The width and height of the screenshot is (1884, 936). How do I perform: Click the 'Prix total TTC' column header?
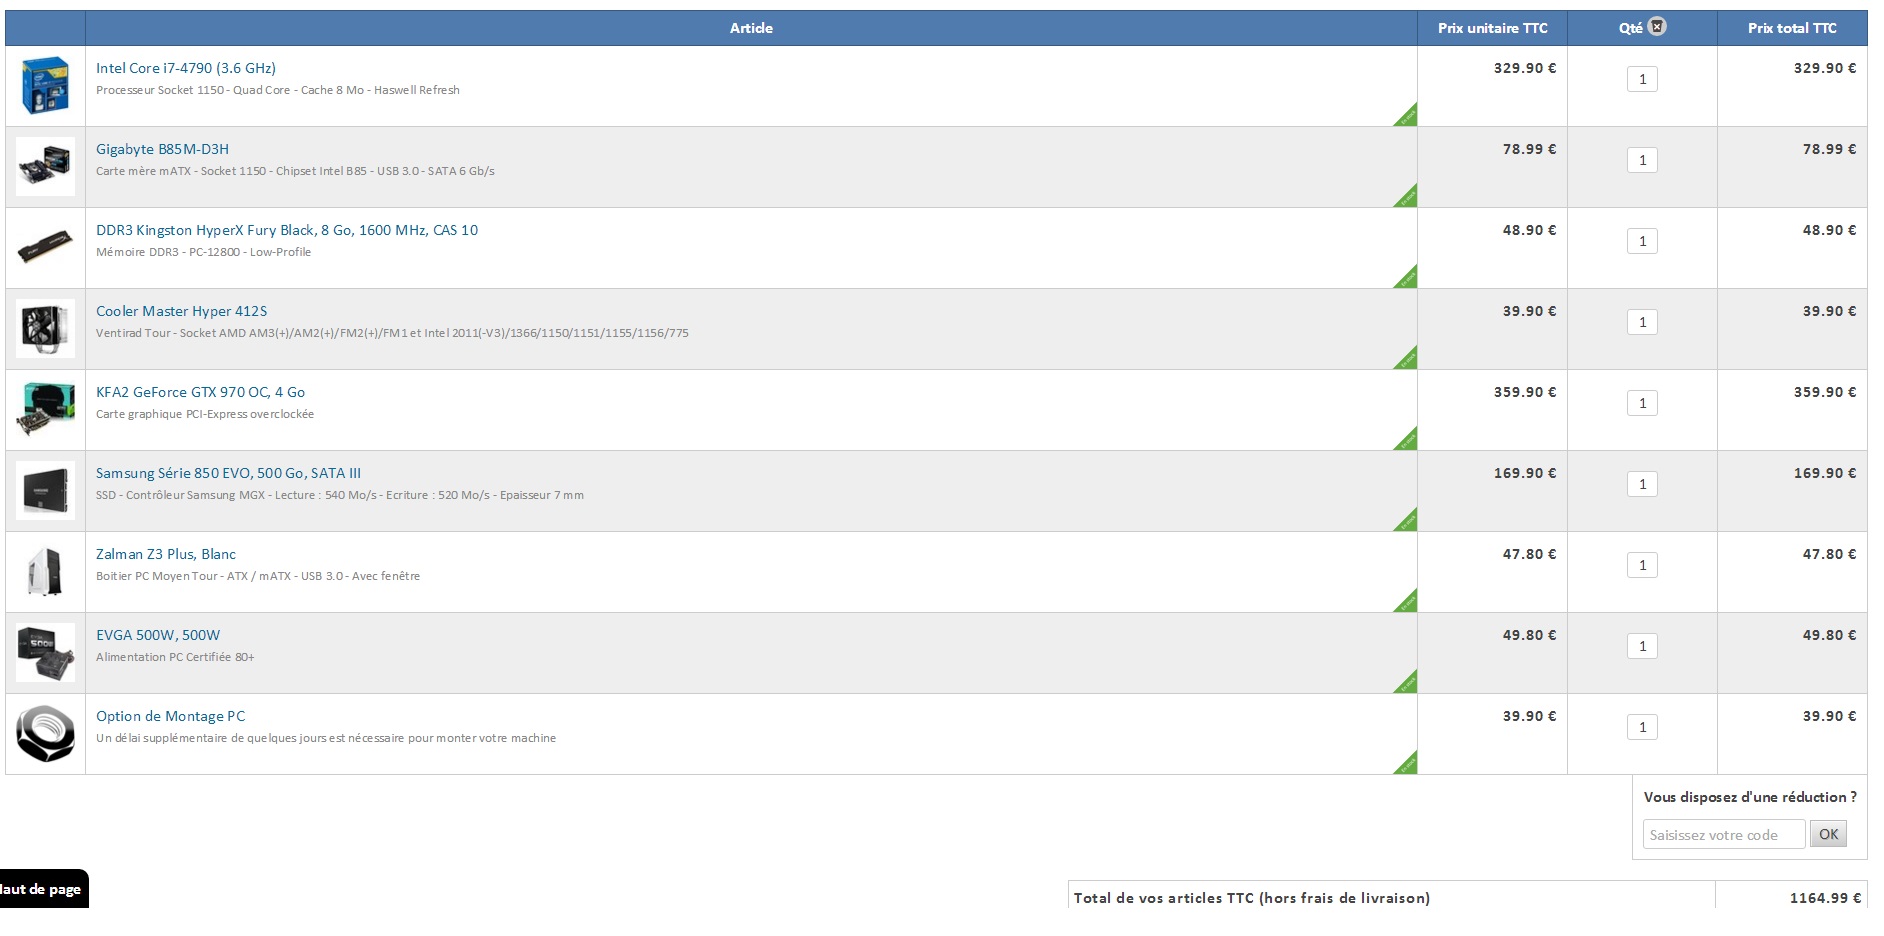point(1792,28)
